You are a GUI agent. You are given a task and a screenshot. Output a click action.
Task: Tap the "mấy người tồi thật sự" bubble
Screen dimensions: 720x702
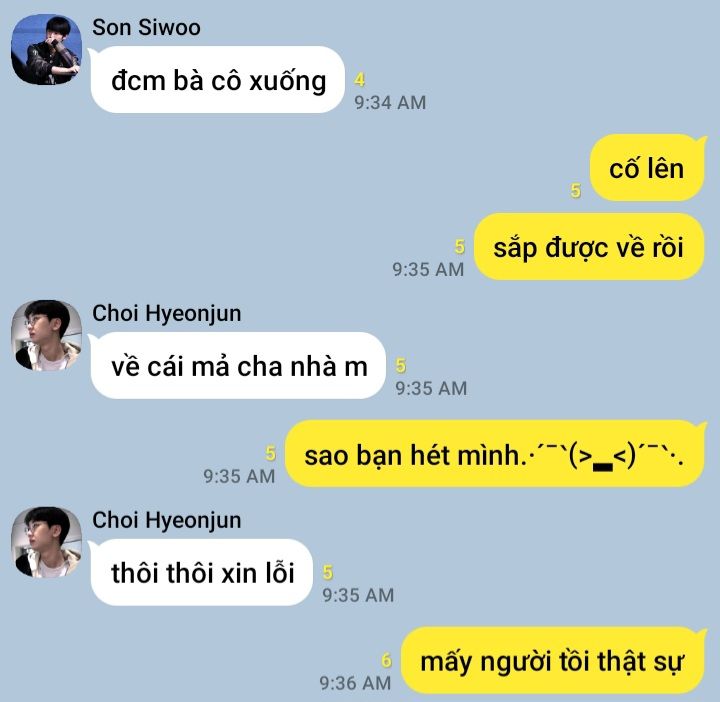[553, 661]
